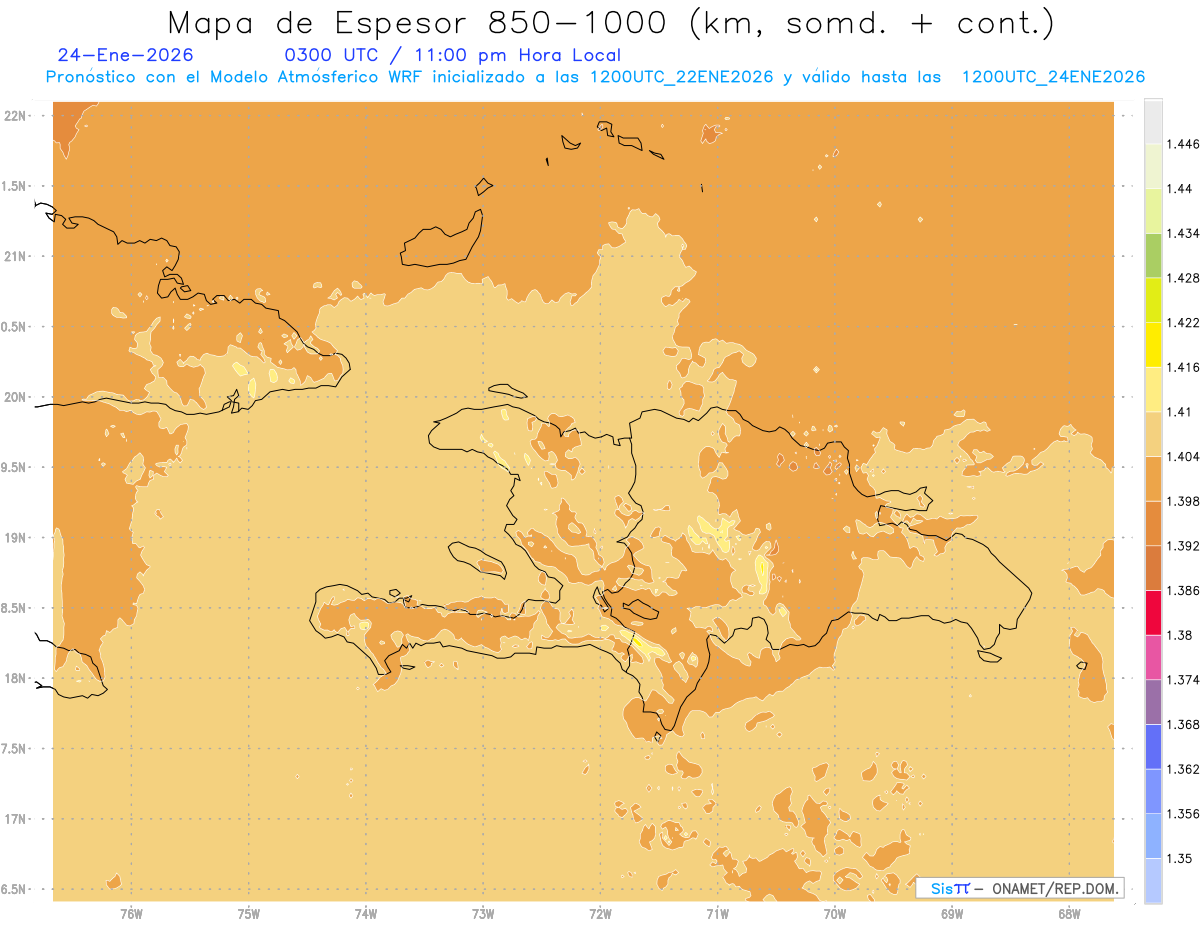Image resolution: width=1200 pixels, height=927 pixels.
Task: Pick the red legend swatch between 1.386 and 1.38
Action: [1153, 612]
